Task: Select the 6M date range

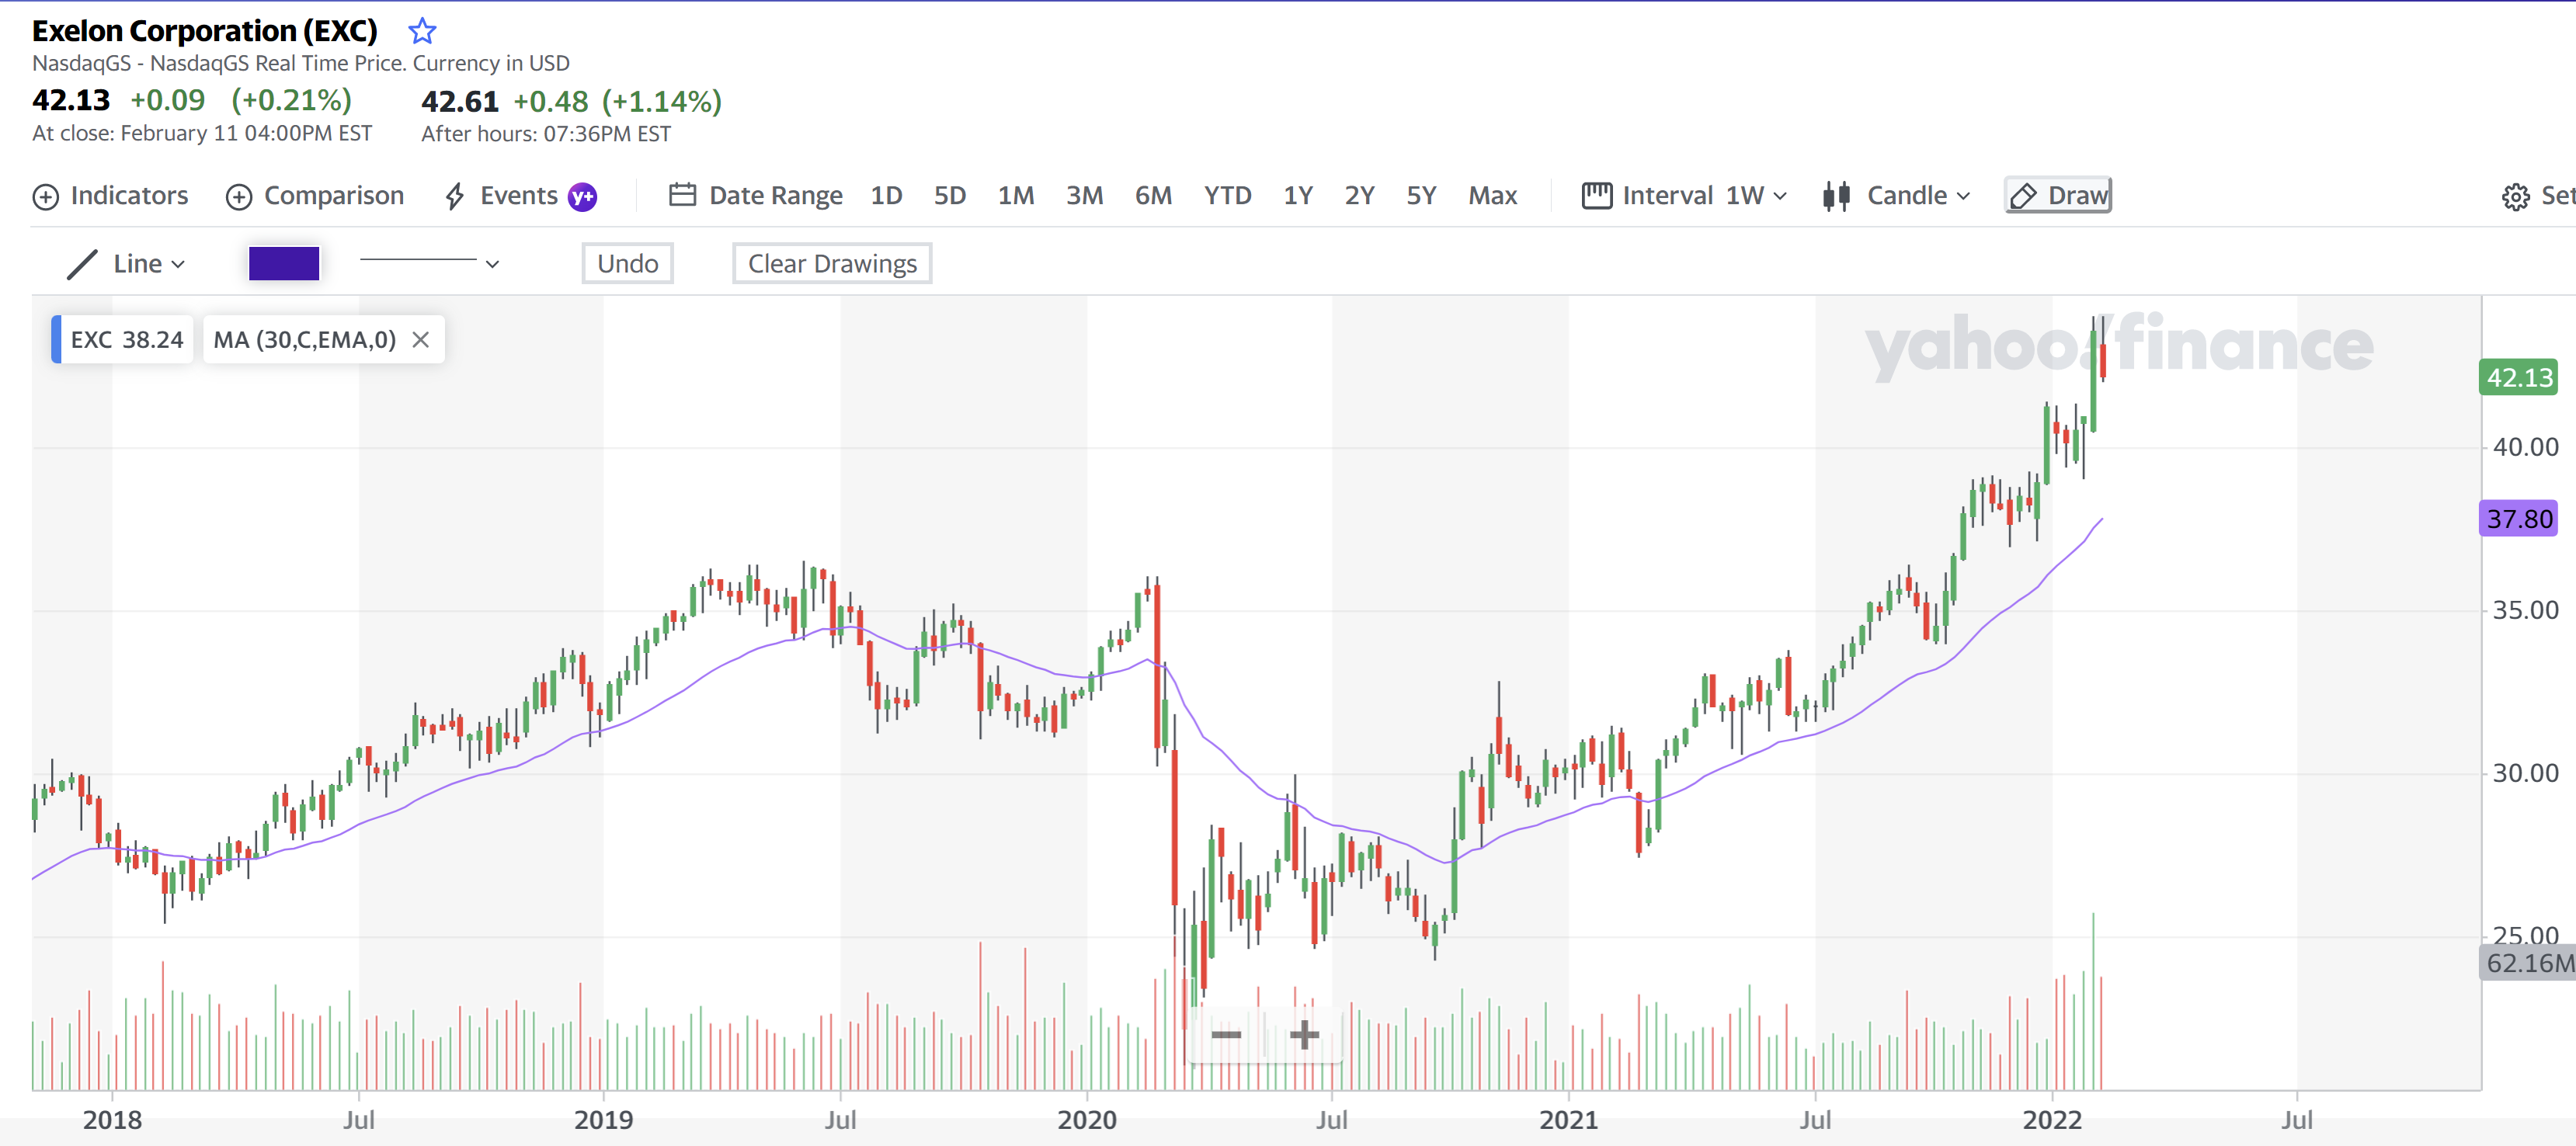Action: 1153,196
